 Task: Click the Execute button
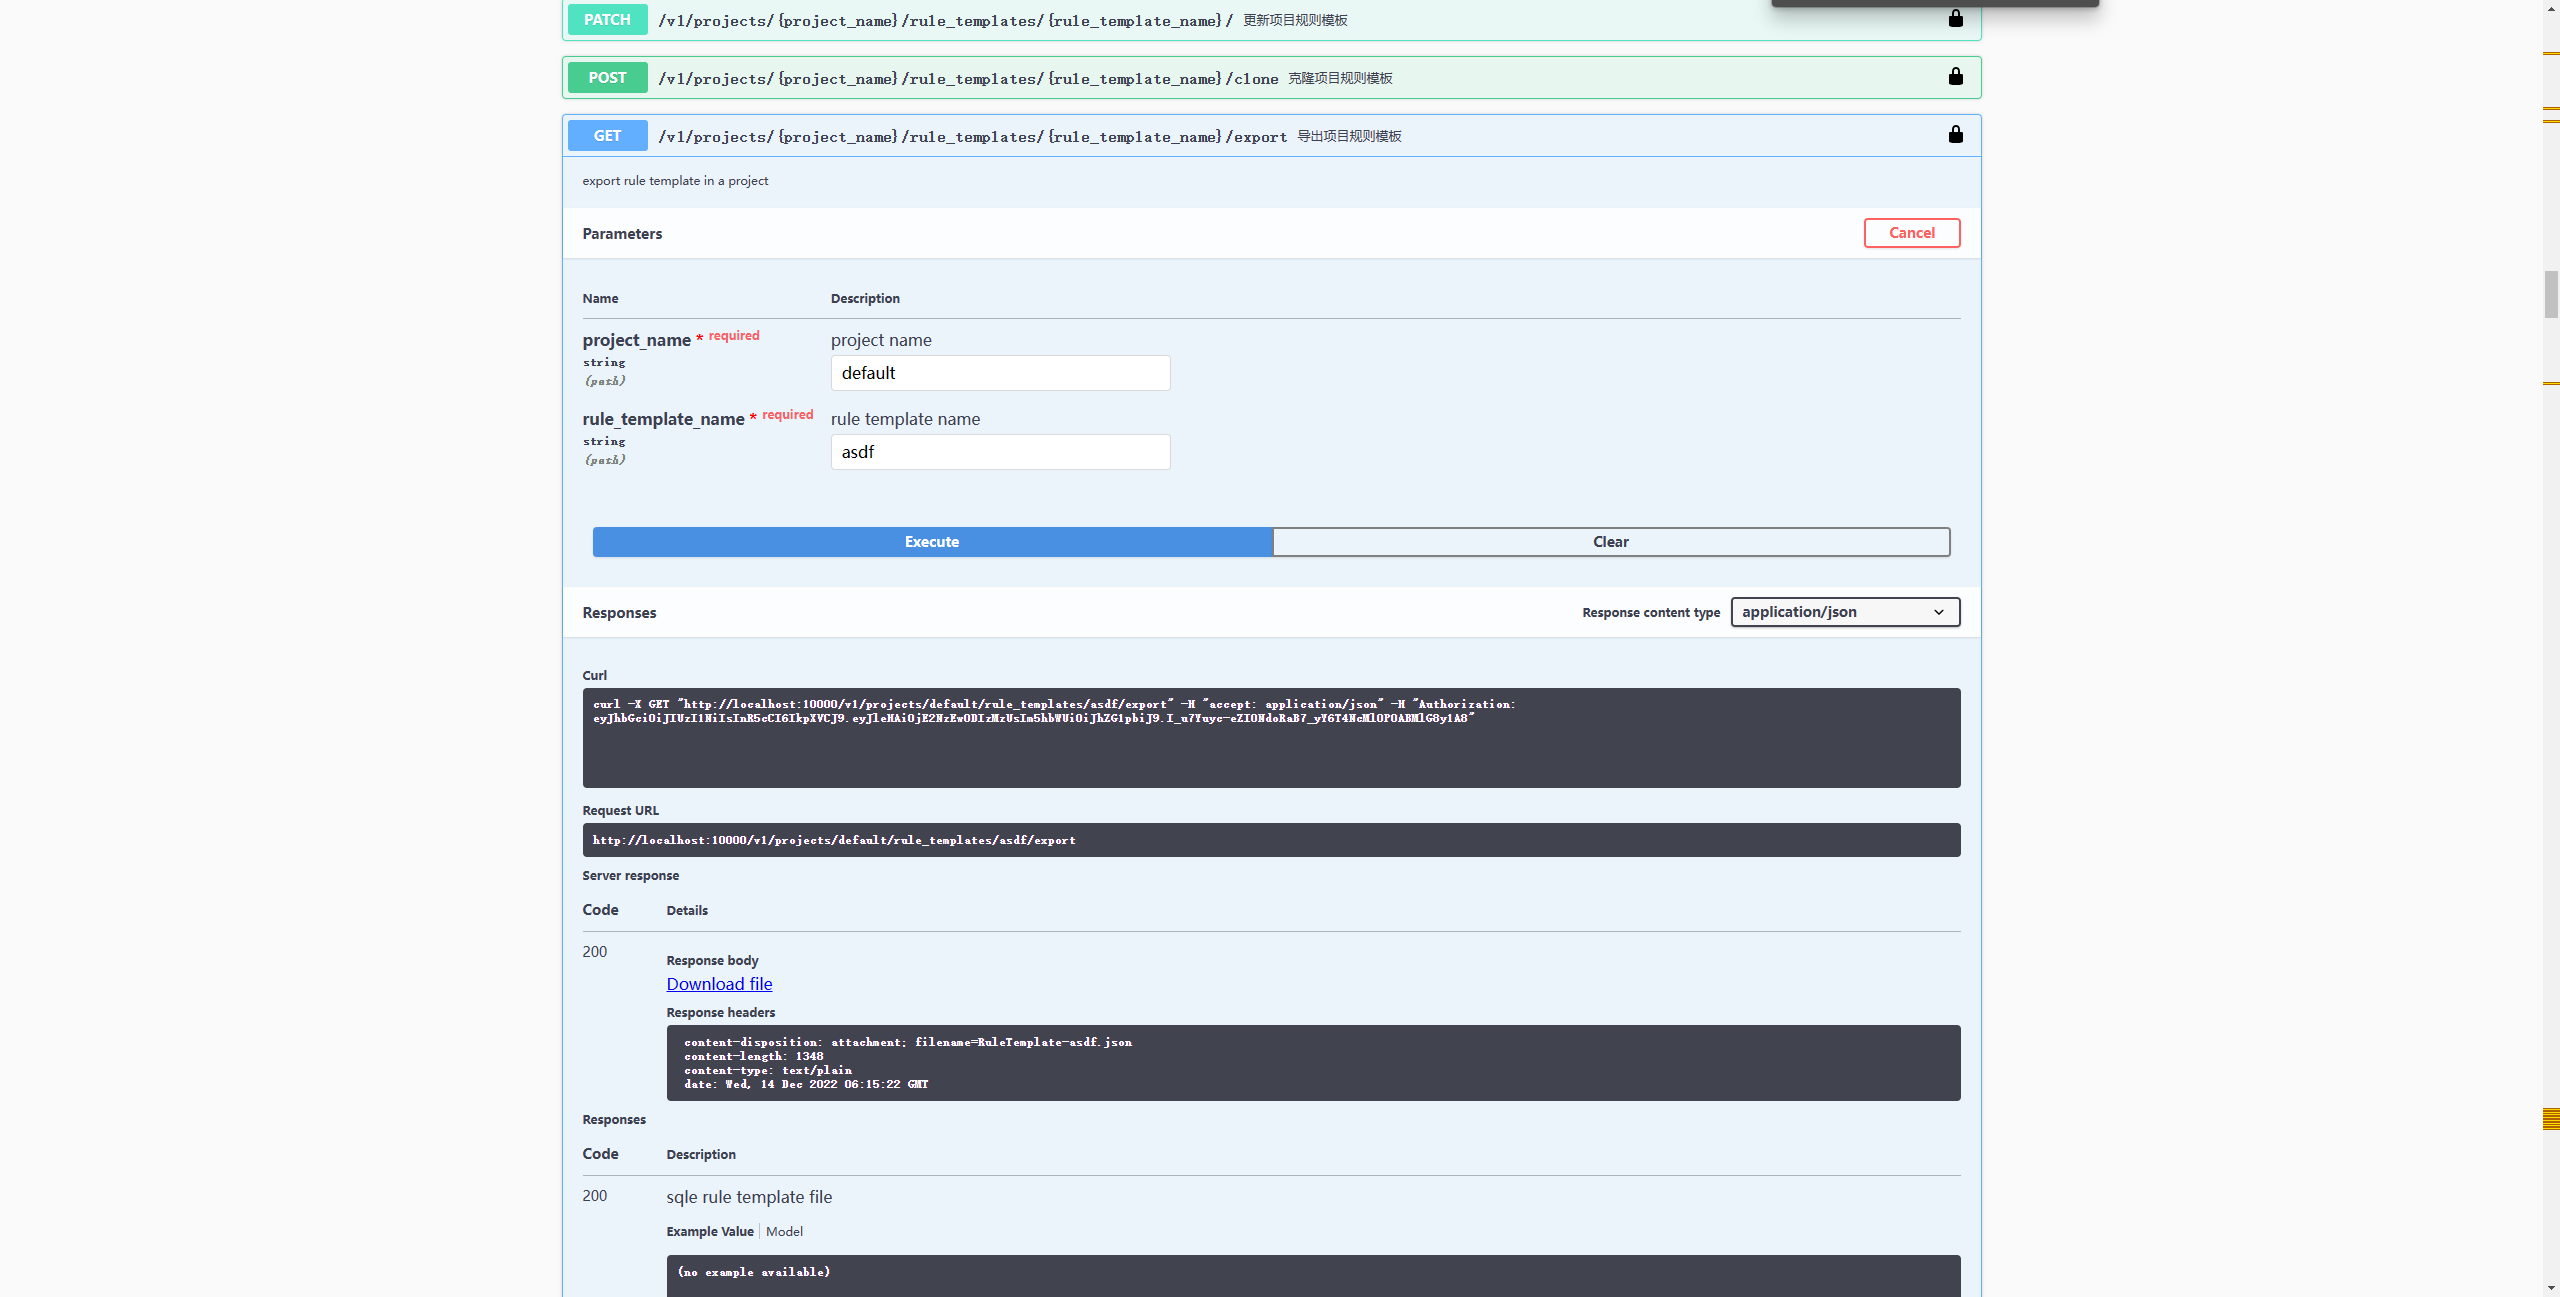click(931, 541)
